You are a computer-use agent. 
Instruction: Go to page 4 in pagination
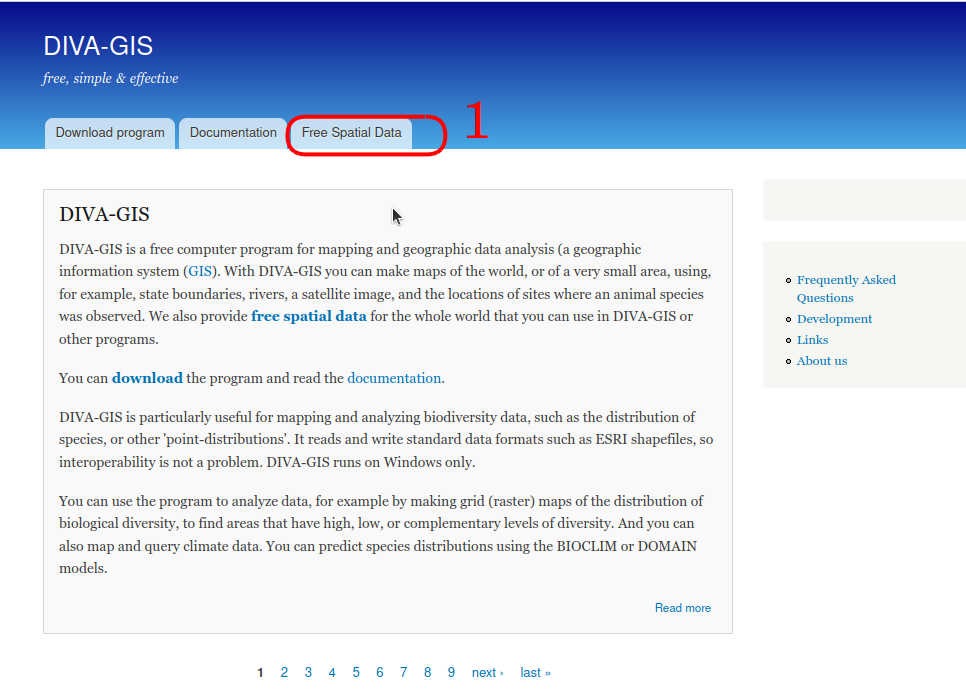point(332,672)
